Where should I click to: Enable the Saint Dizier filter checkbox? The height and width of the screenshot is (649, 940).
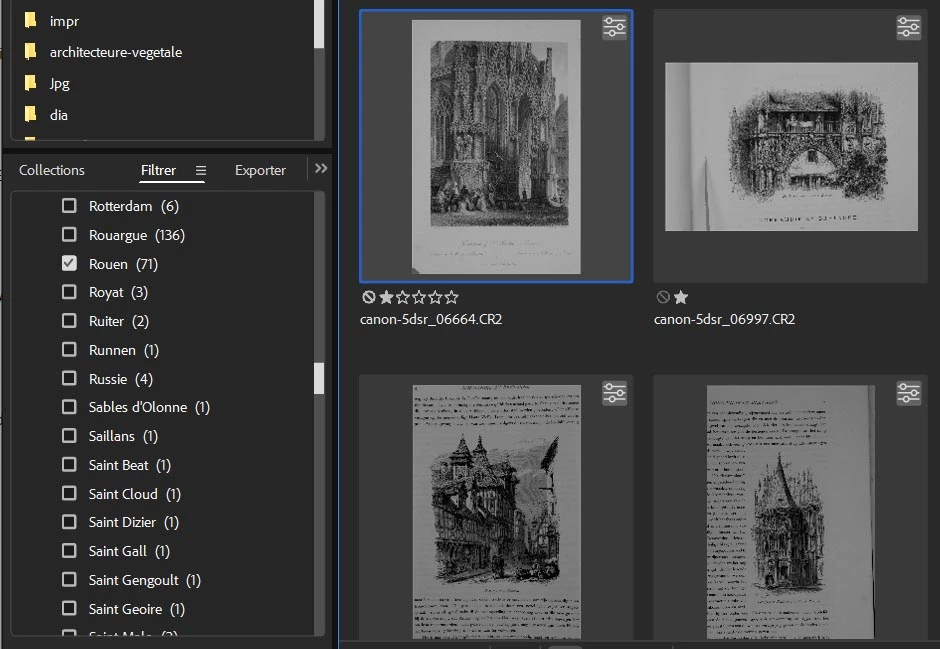[x=69, y=522]
